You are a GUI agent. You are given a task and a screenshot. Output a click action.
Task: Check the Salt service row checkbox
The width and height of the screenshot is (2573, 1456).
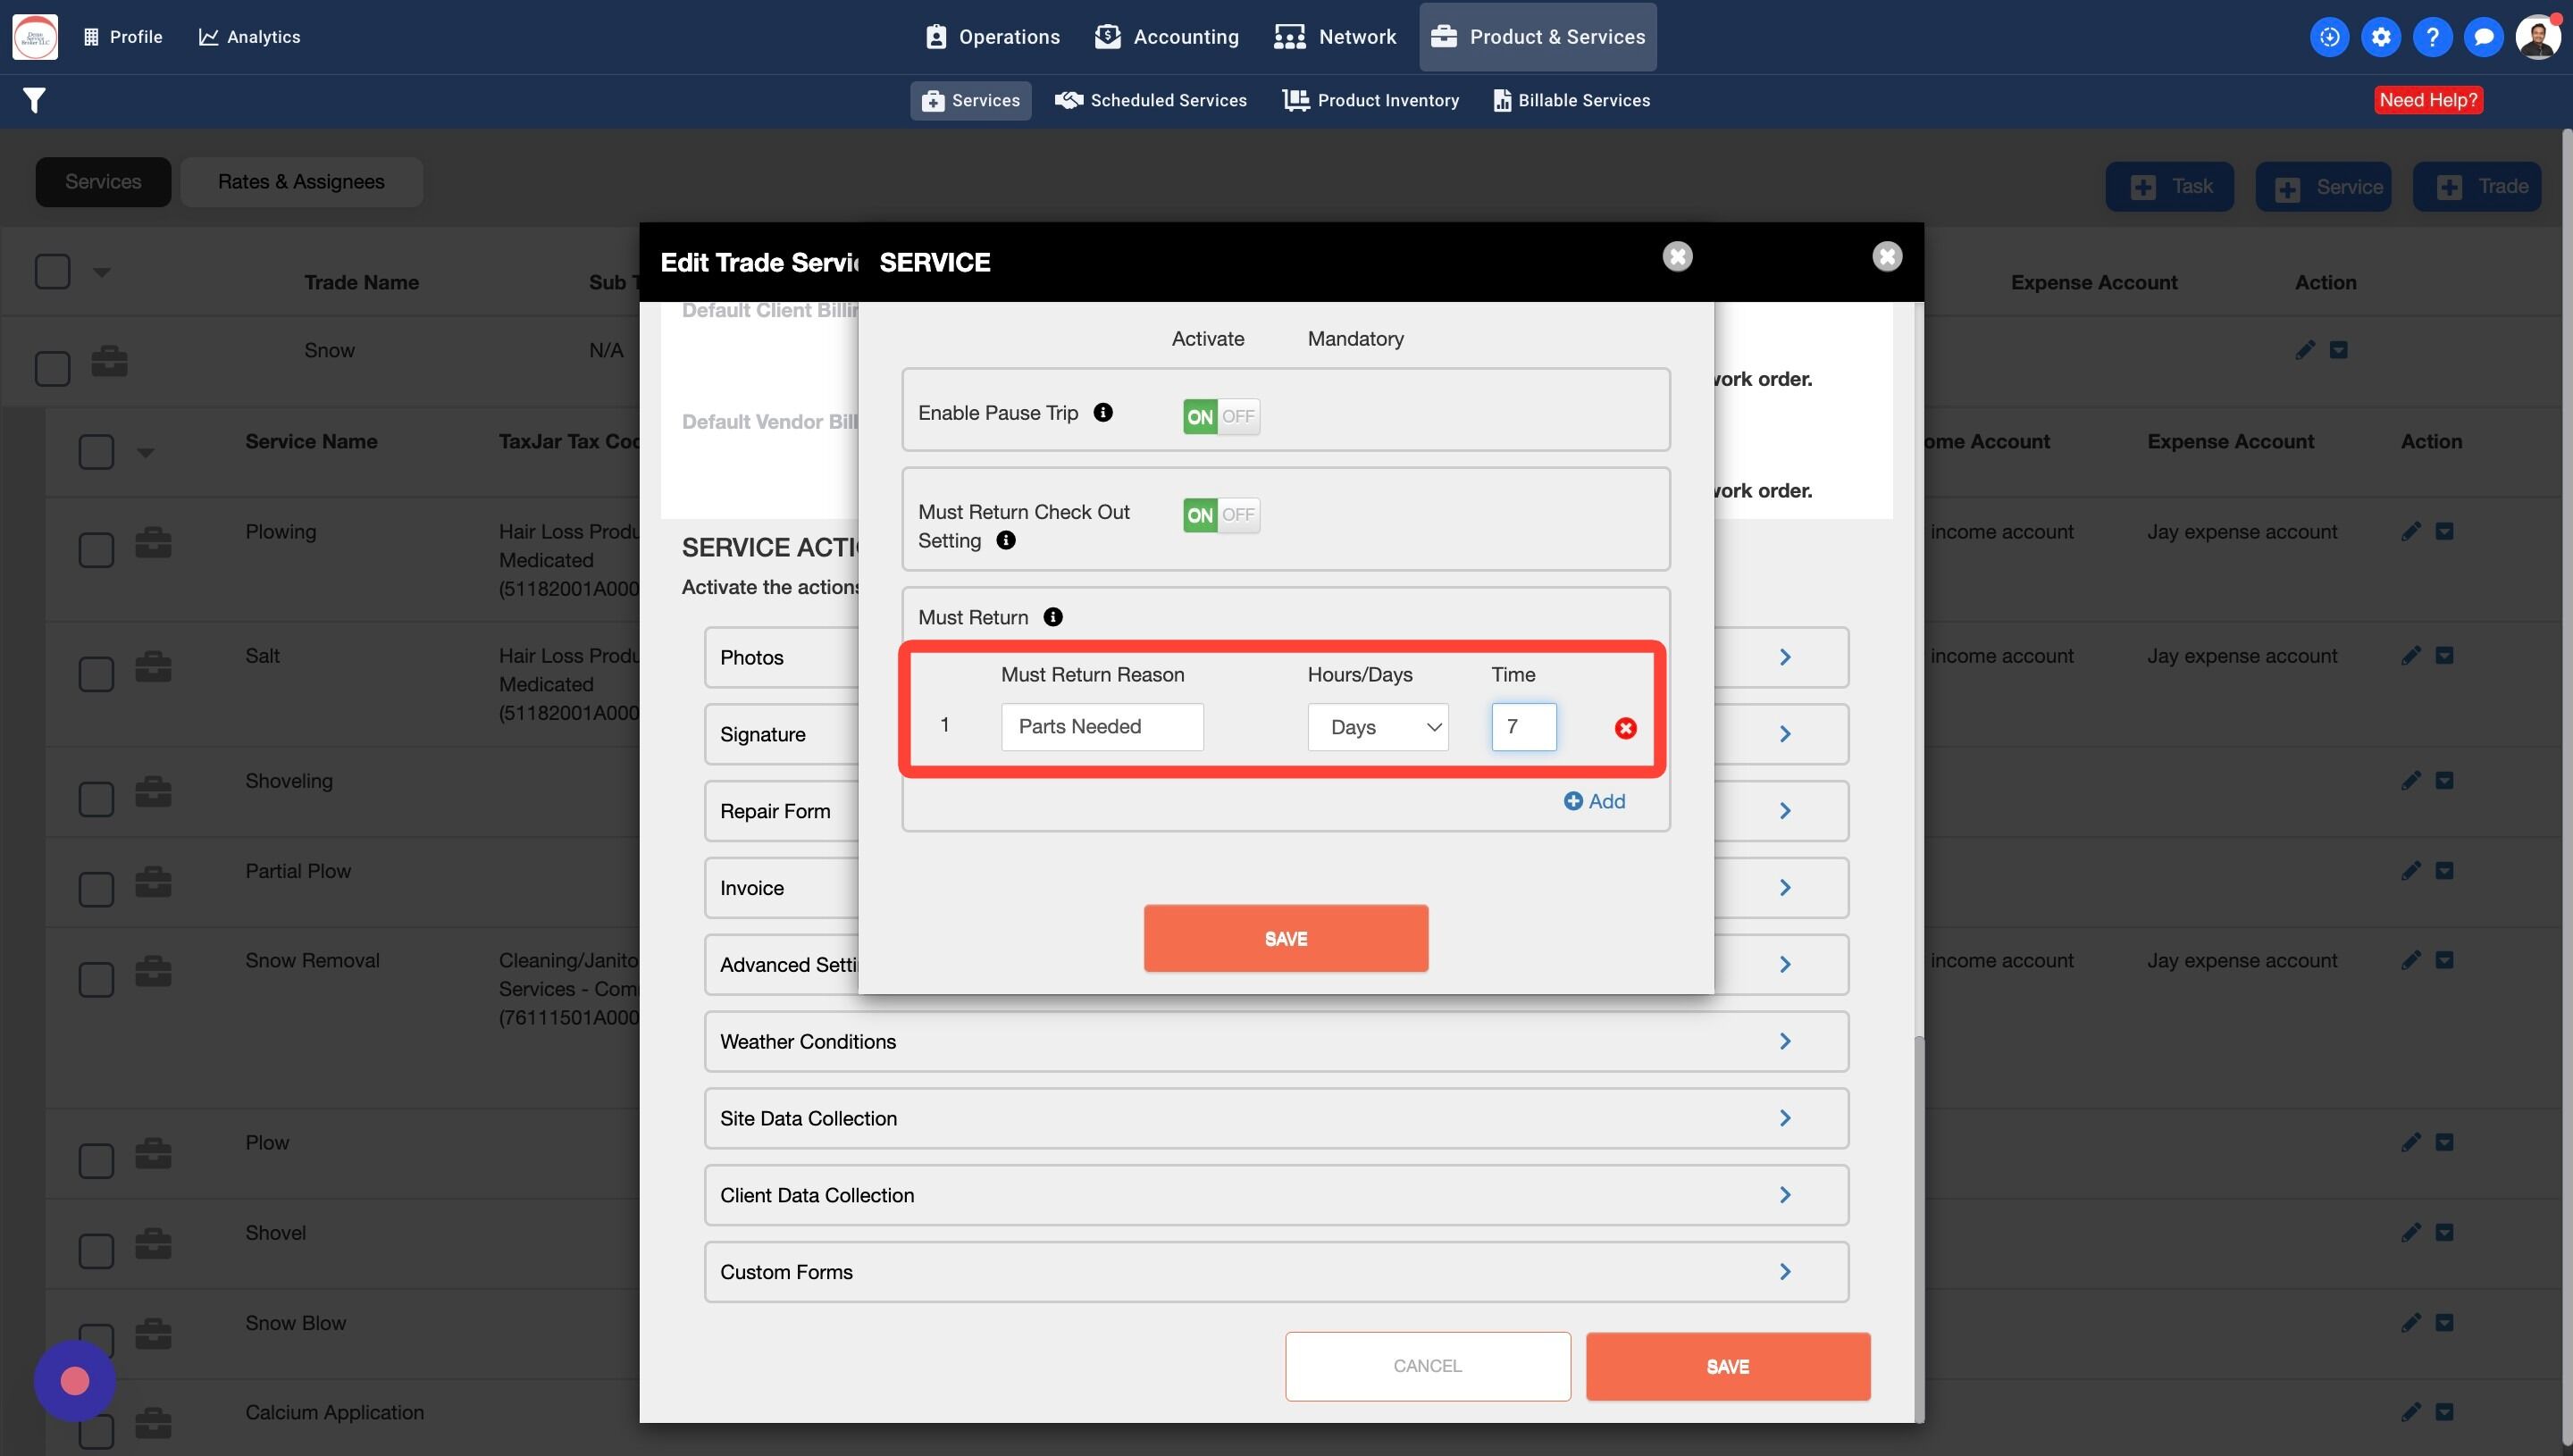click(96, 673)
